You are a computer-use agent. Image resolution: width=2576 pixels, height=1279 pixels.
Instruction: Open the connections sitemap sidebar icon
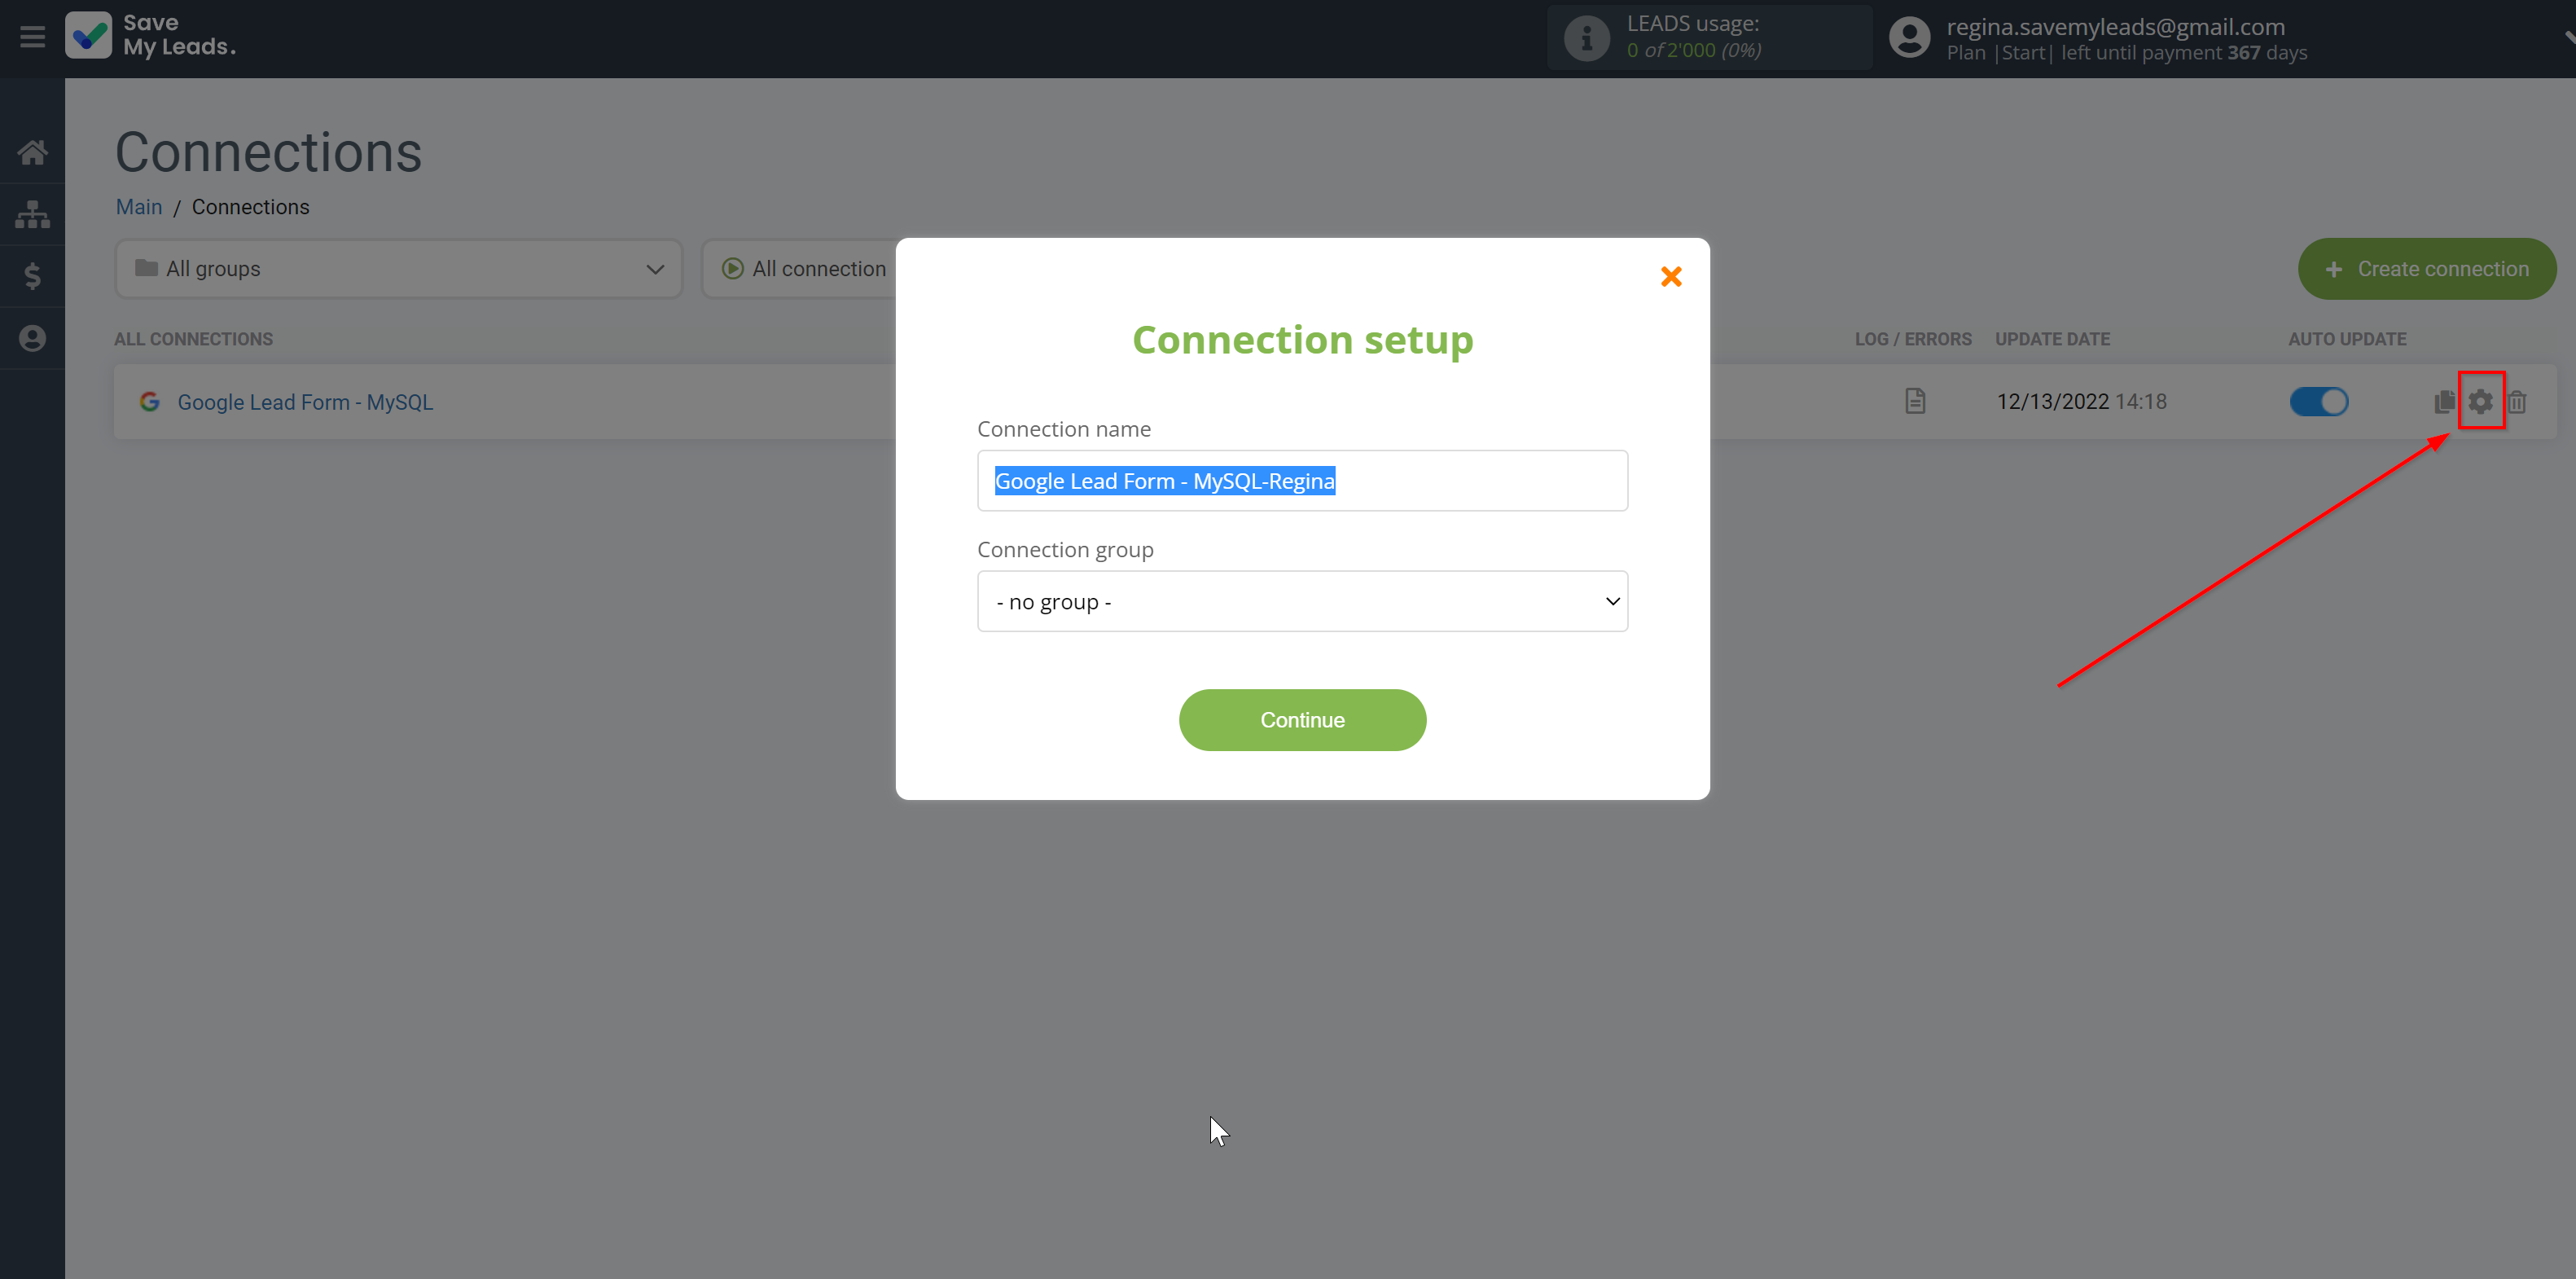coord(32,214)
